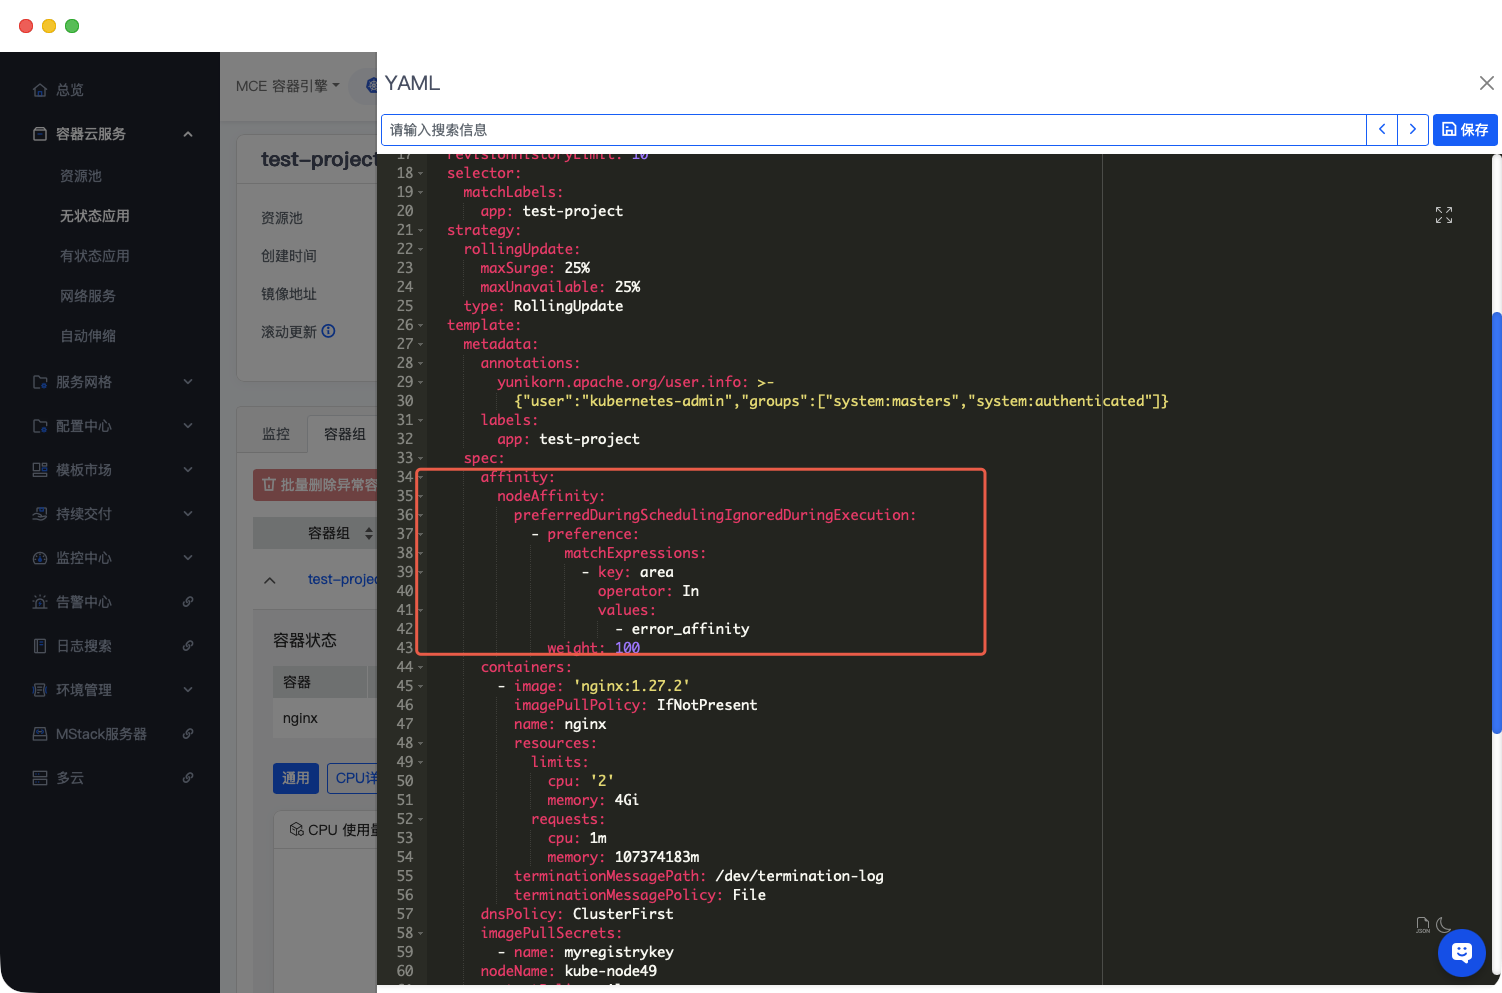Click the 请输入搜索信息 search field

[x=872, y=129]
